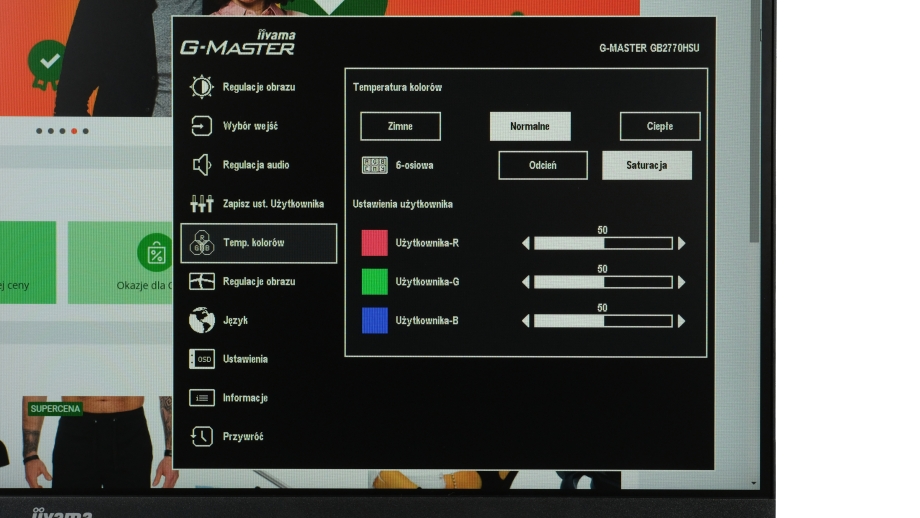Increase Użytkownika-G with right arrow
The image size is (920, 518).
pyautogui.click(x=681, y=282)
